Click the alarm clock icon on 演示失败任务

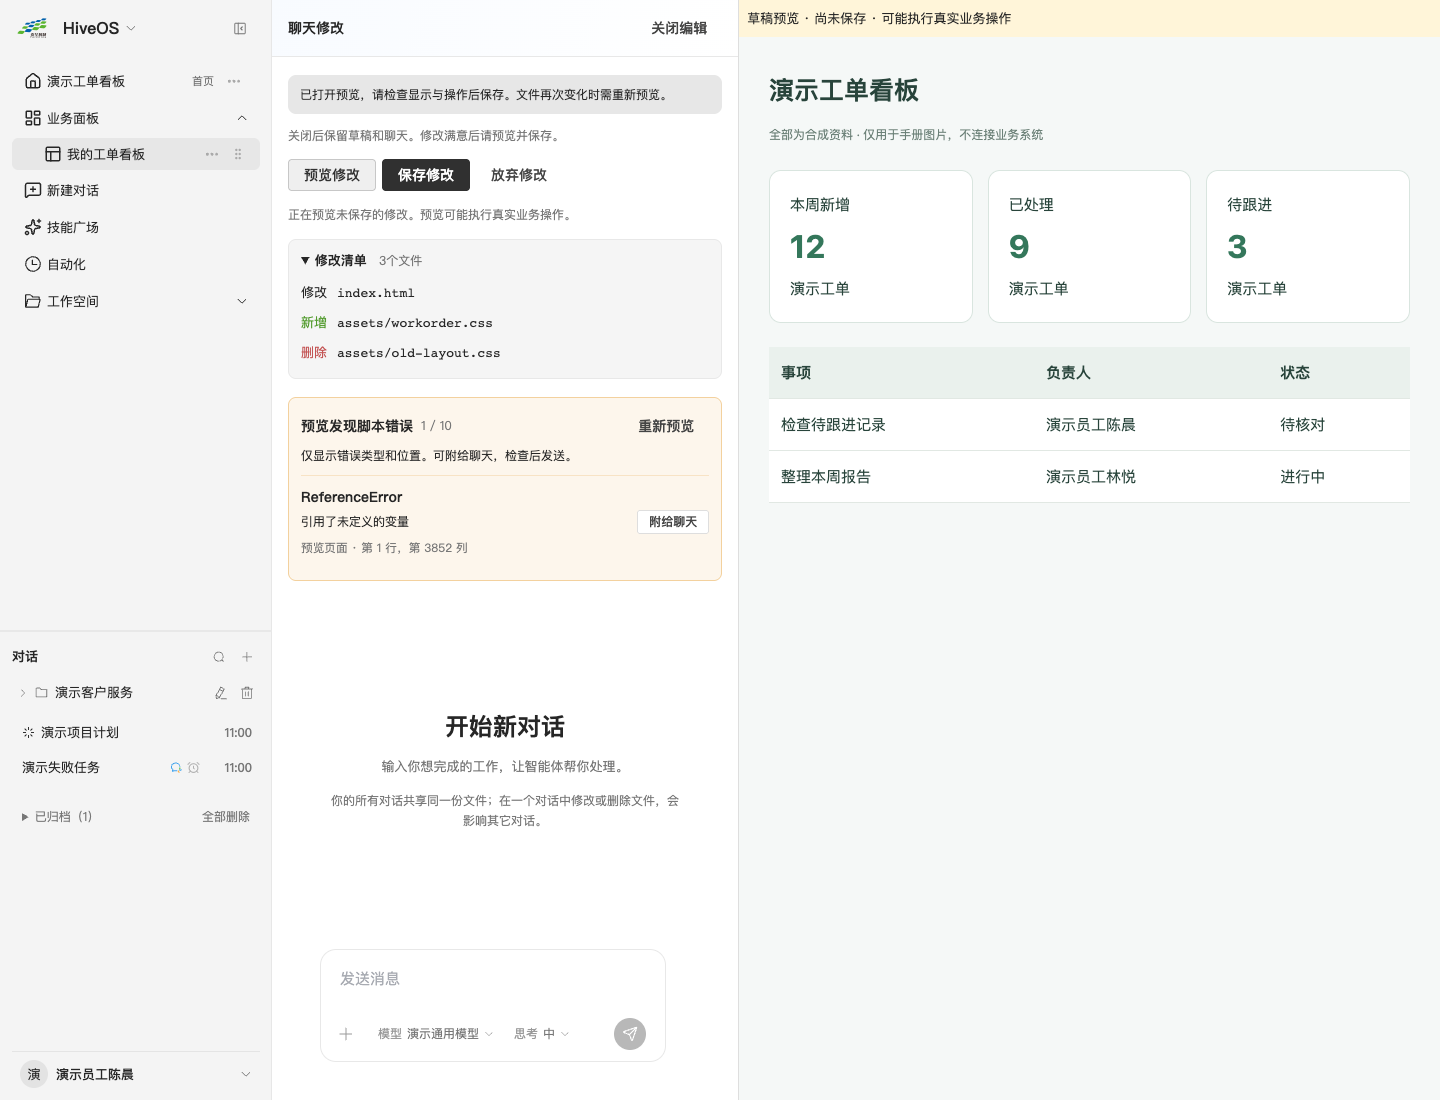click(x=194, y=768)
